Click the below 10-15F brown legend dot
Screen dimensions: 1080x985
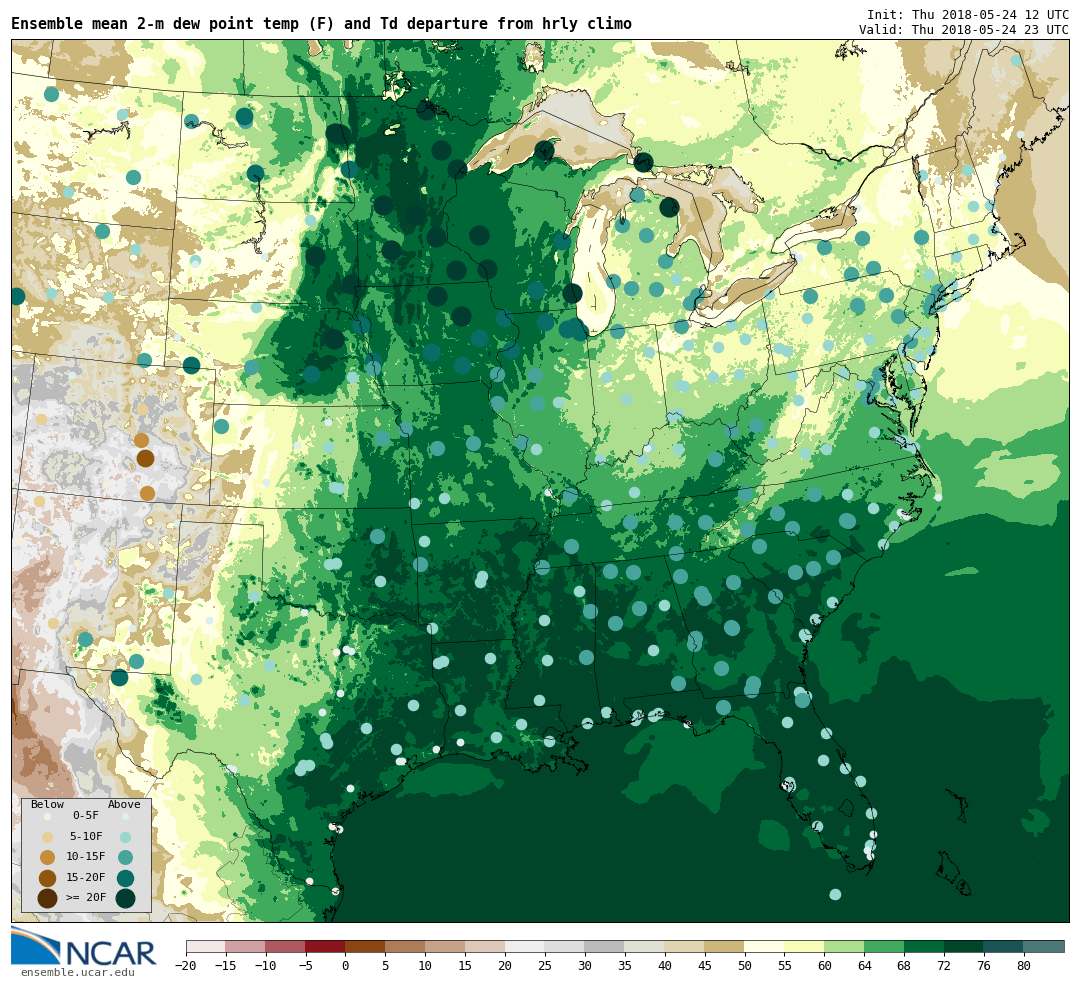coord(48,858)
